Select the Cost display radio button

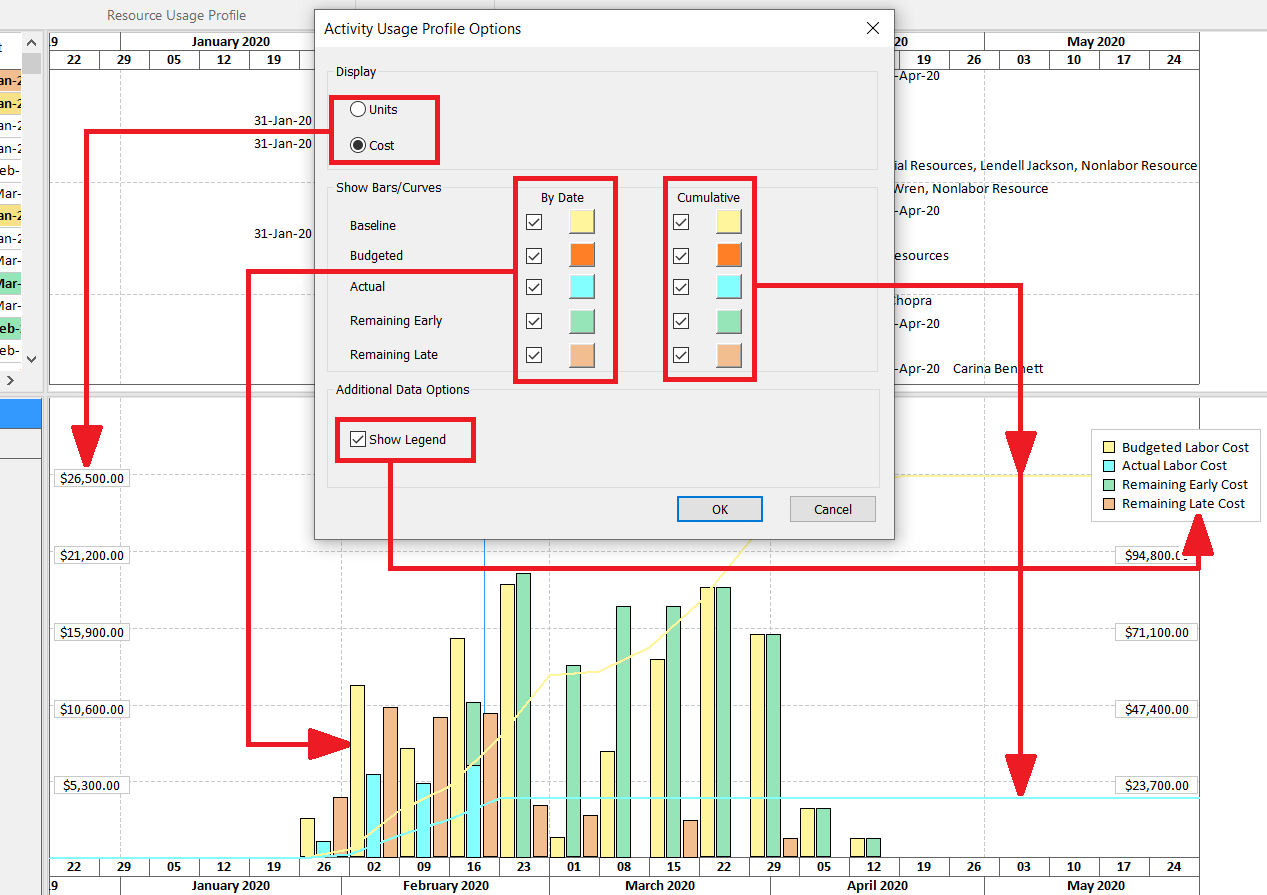coord(358,144)
